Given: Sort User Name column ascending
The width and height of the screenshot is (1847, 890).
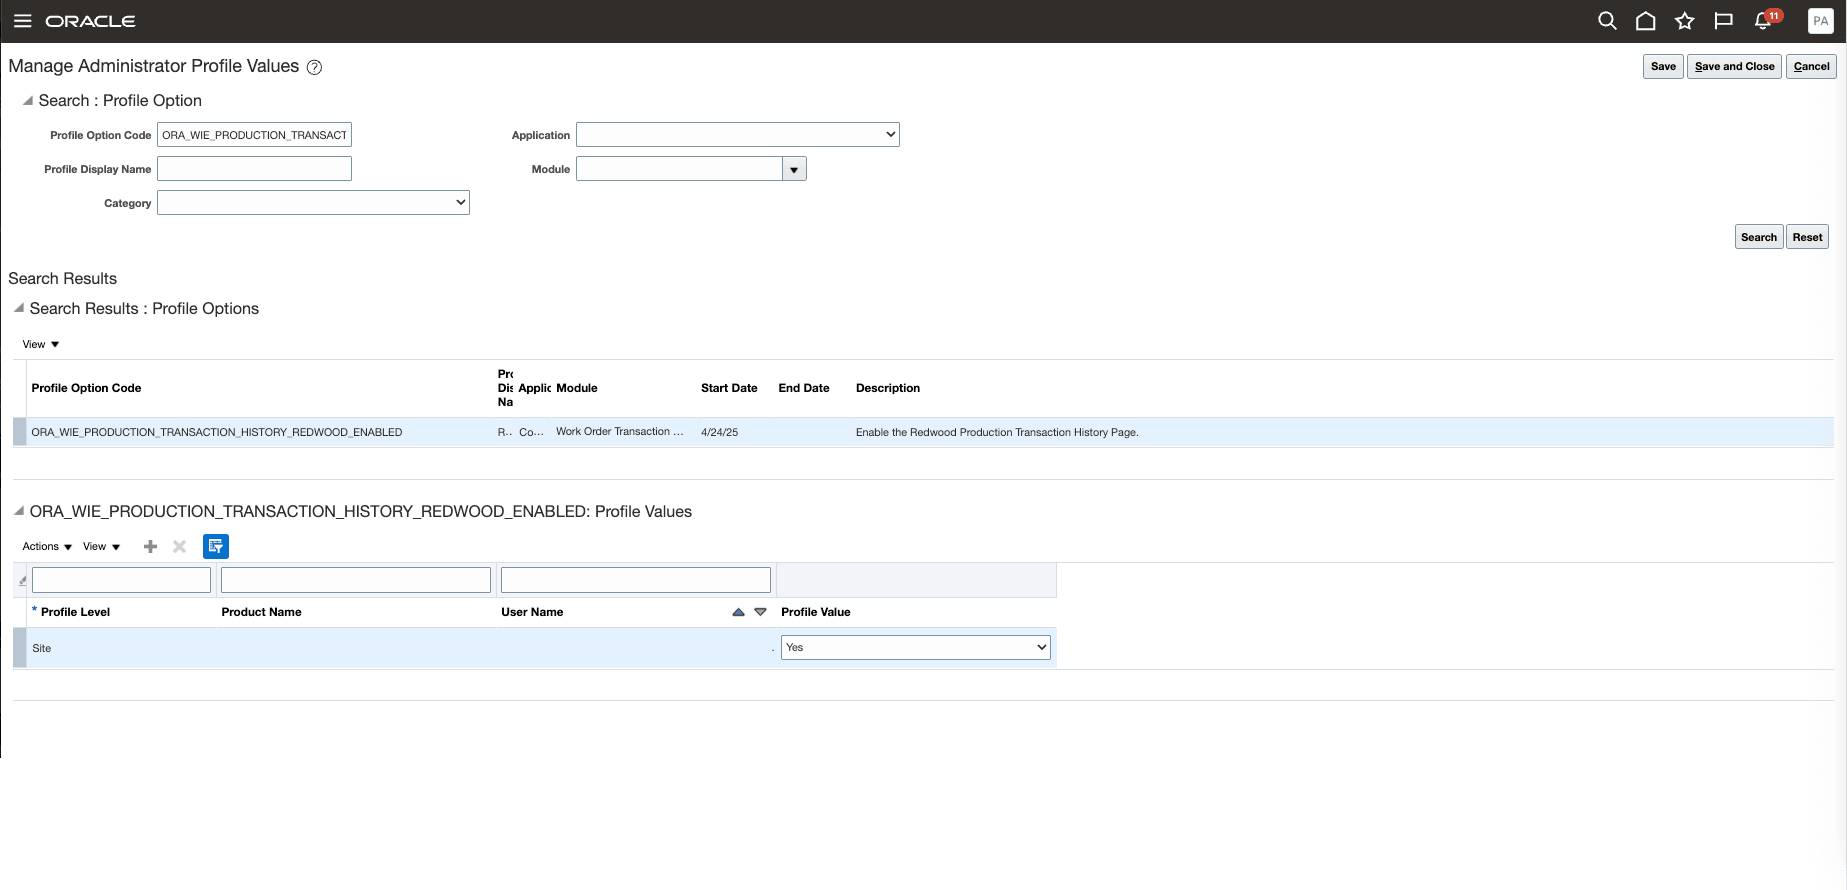Looking at the screenshot, I should tap(738, 612).
